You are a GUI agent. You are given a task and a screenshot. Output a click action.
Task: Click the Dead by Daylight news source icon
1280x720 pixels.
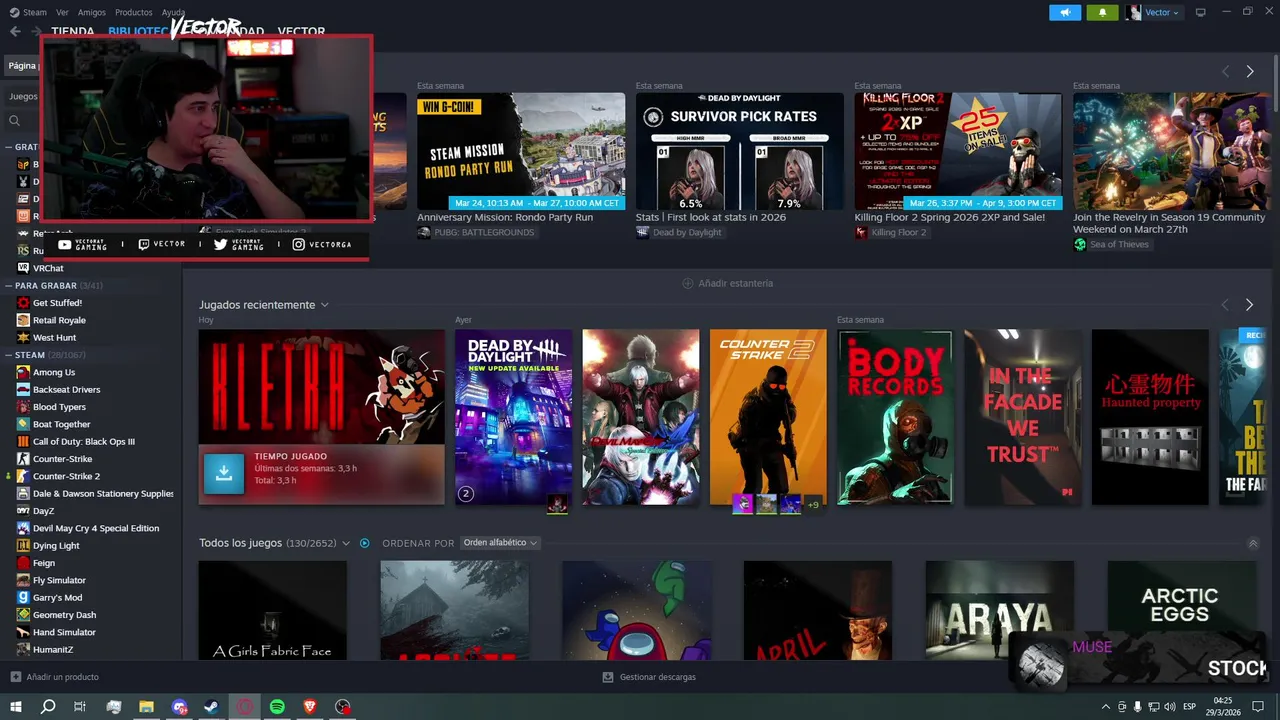642,232
